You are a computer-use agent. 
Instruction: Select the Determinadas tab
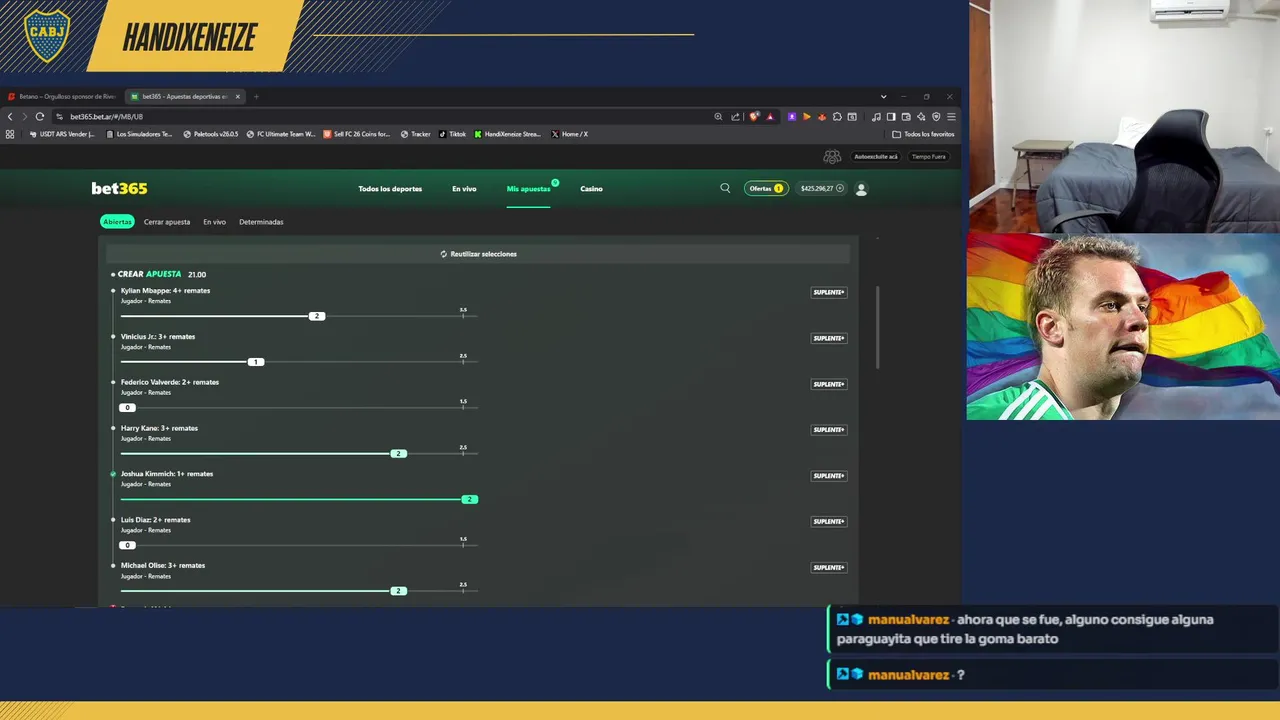tap(261, 222)
